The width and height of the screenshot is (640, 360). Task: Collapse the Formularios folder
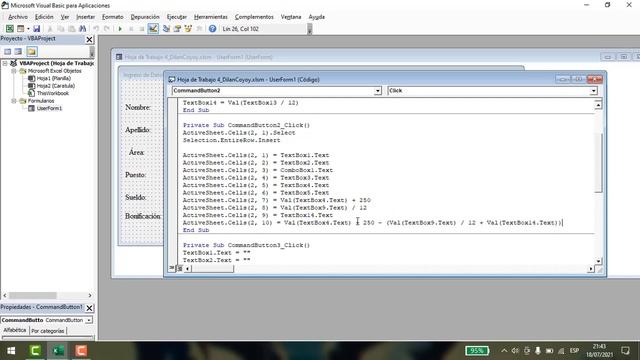point(14,100)
